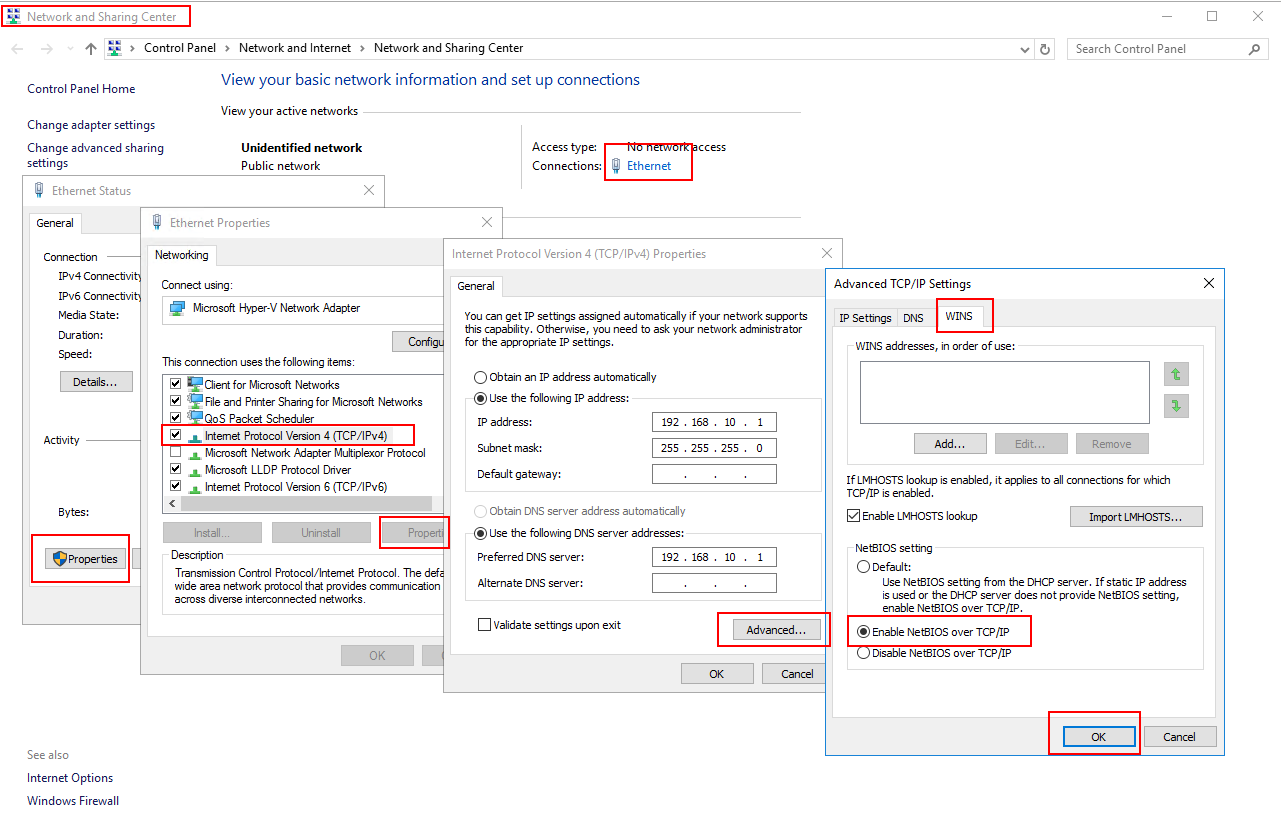The image size is (1281, 824).
Task: Select Default NetBIOS setting
Action: pyautogui.click(x=864, y=567)
